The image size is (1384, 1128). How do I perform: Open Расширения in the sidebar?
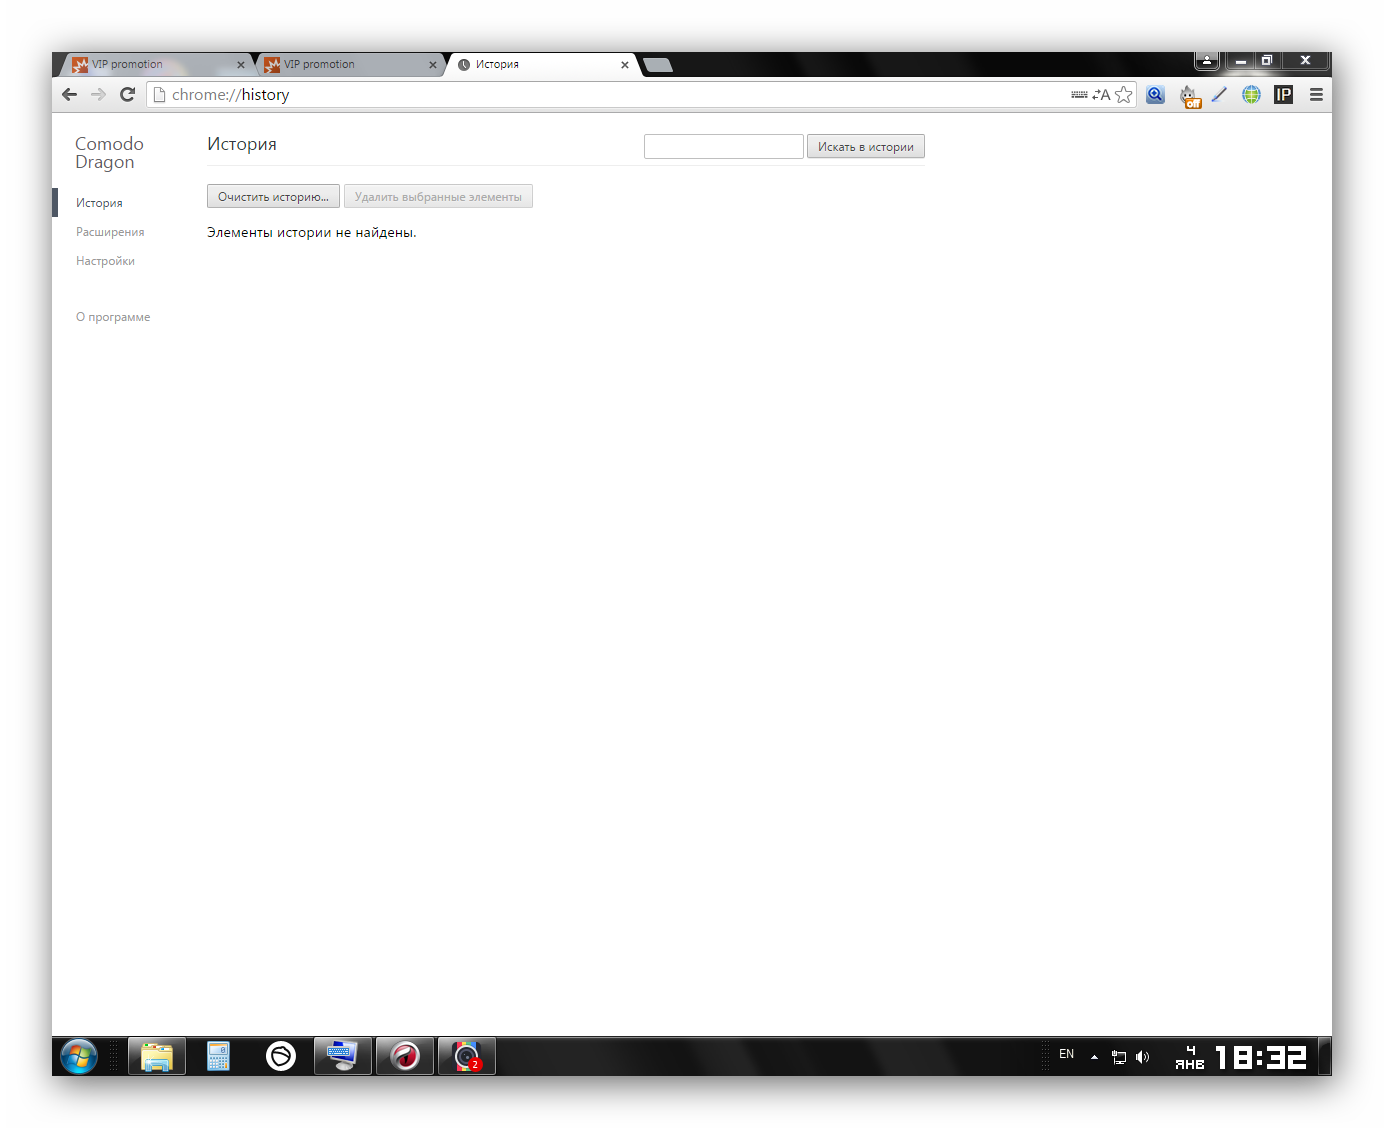110,232
